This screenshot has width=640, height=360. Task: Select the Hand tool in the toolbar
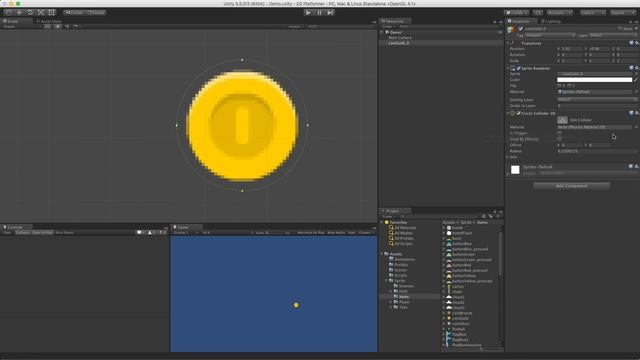[8, 13]
